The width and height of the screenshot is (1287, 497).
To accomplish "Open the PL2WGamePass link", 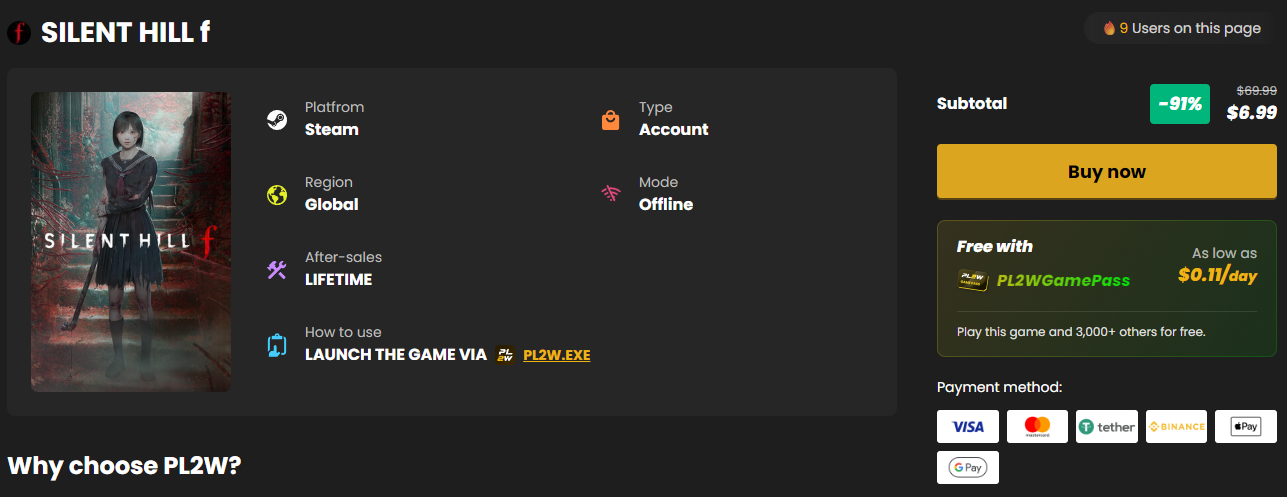I will click(x=1063, y=280).
